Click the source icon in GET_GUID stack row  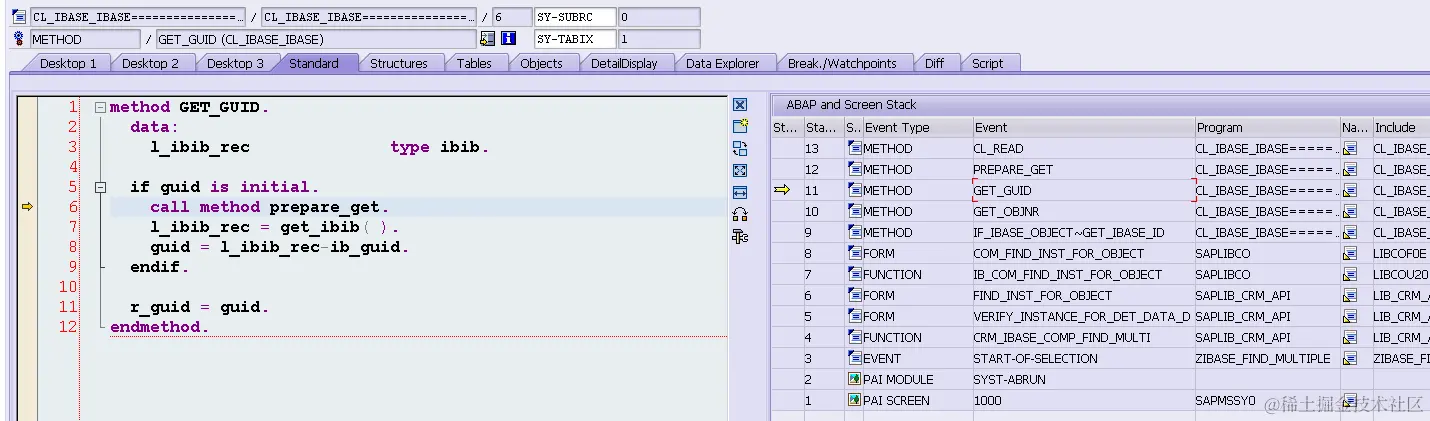pyautogui.click(x=854, y=190)
